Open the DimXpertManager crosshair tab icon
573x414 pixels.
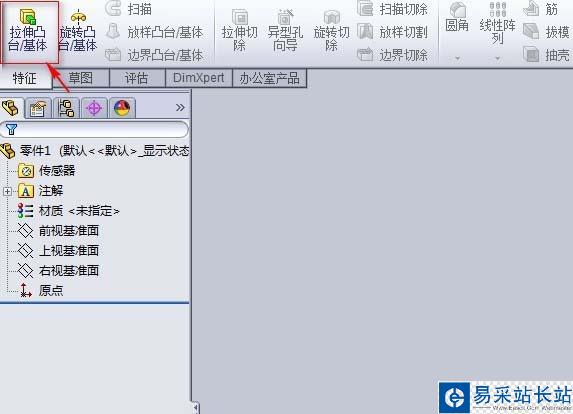[94, 108]
